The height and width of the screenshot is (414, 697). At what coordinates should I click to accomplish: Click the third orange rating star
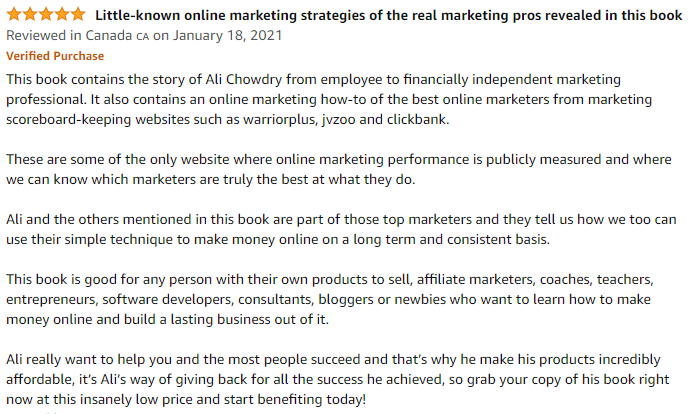46,15
